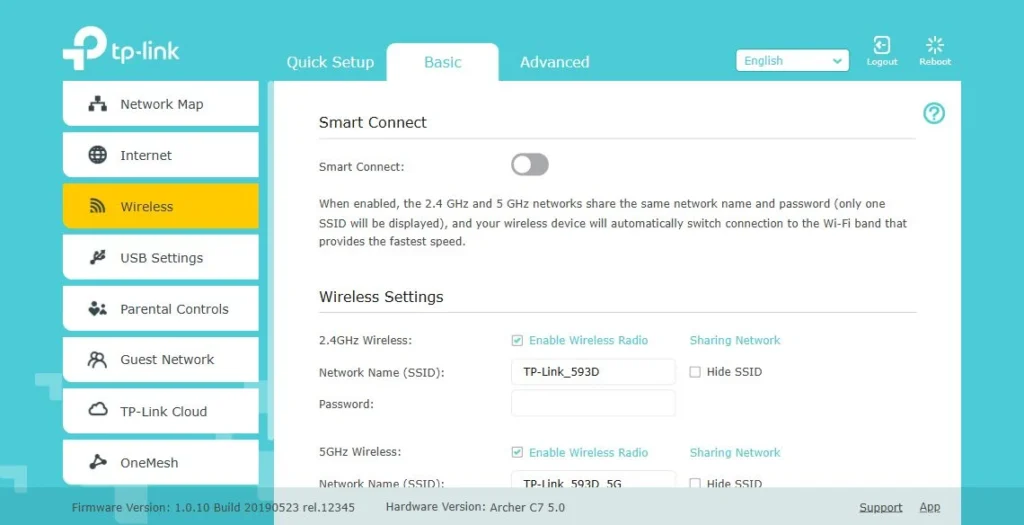Open the App link in footer
Image resolution: width=1024 pixels, height=525 pixels.
930,507
